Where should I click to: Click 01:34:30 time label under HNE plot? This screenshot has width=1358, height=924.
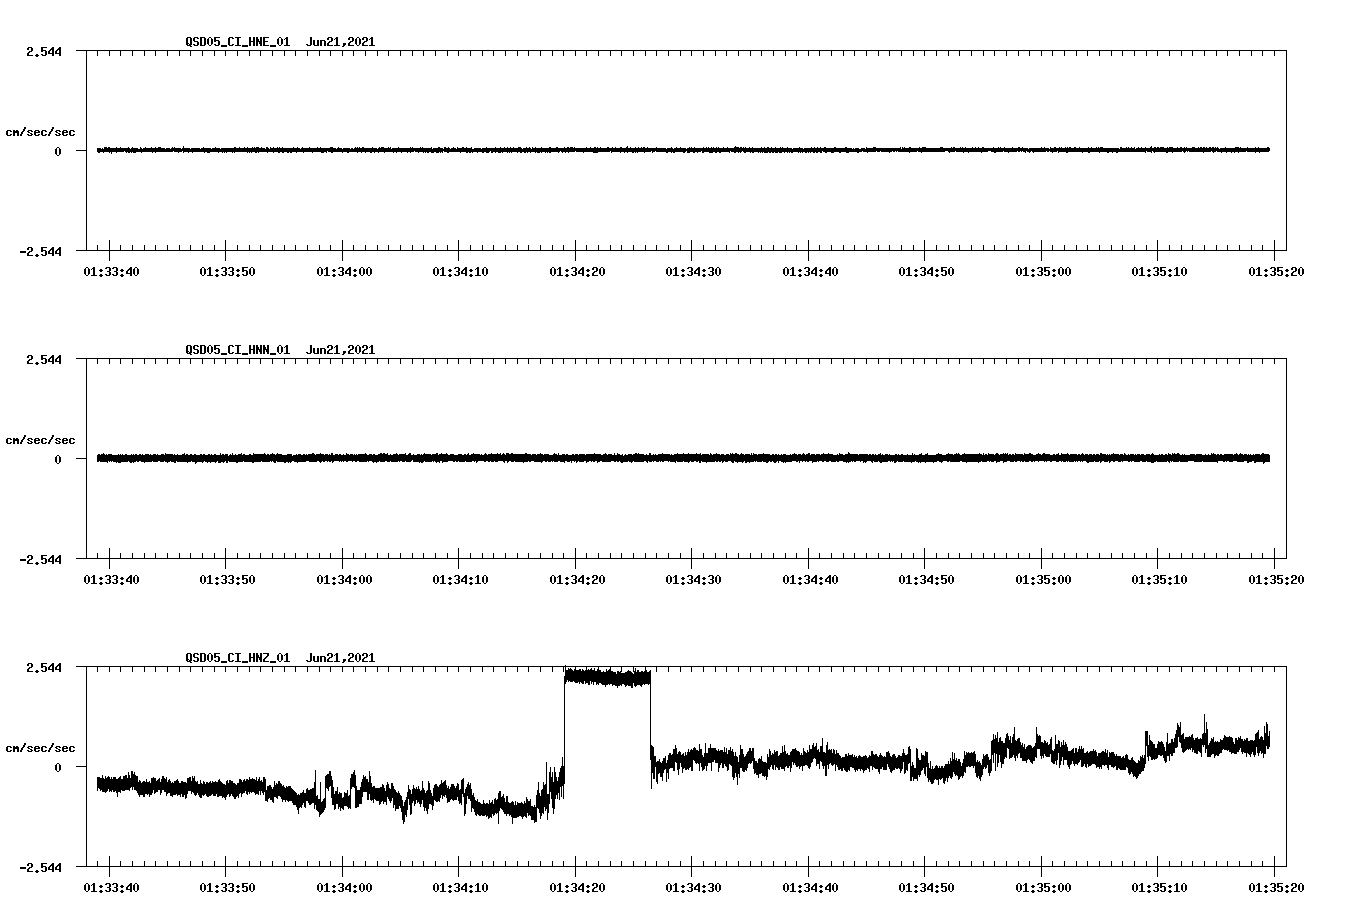click(x=693, y=271)
